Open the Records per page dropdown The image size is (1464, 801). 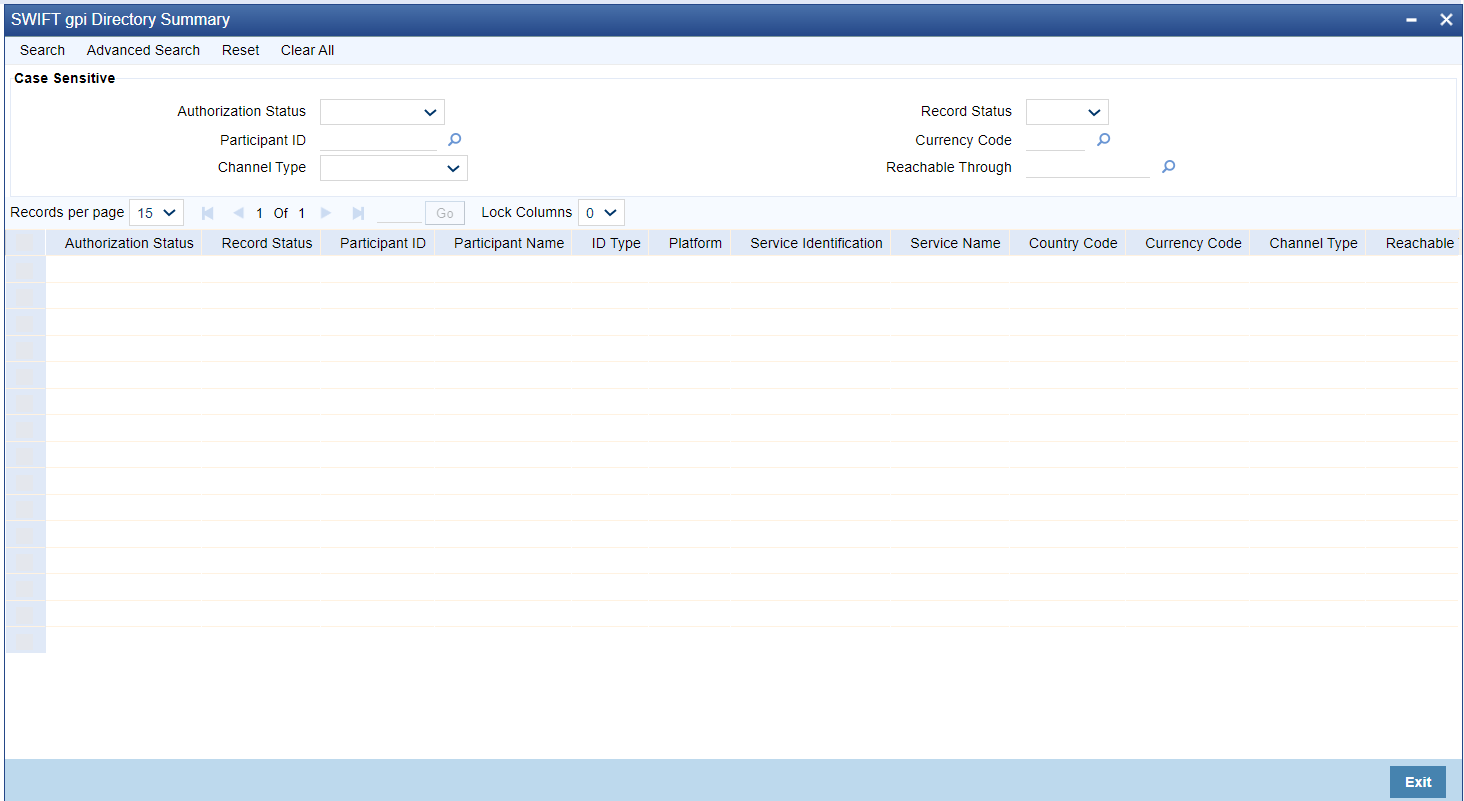click(x=157, y=213)
